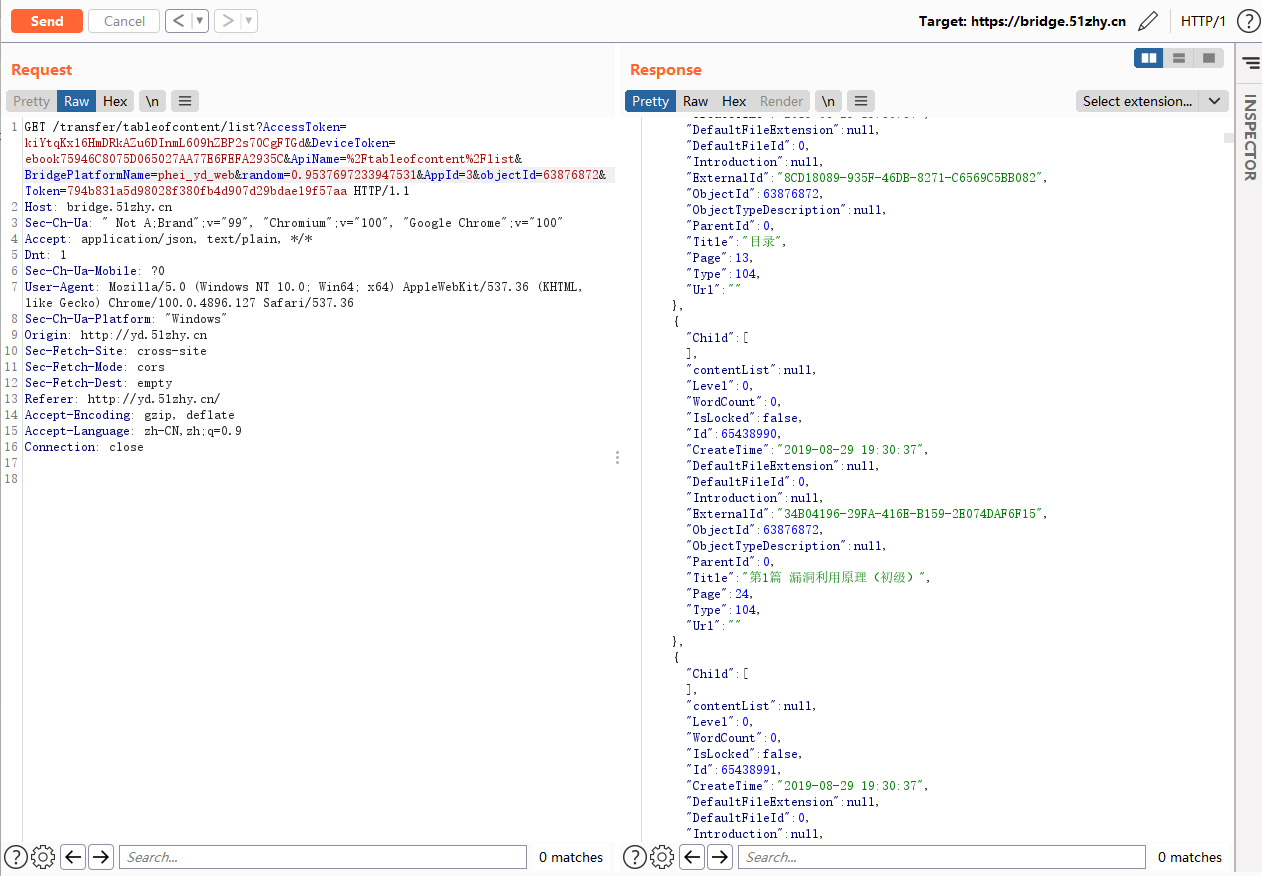
Task: Switch to side-by-side layout view
Action: coord(1149,58)
